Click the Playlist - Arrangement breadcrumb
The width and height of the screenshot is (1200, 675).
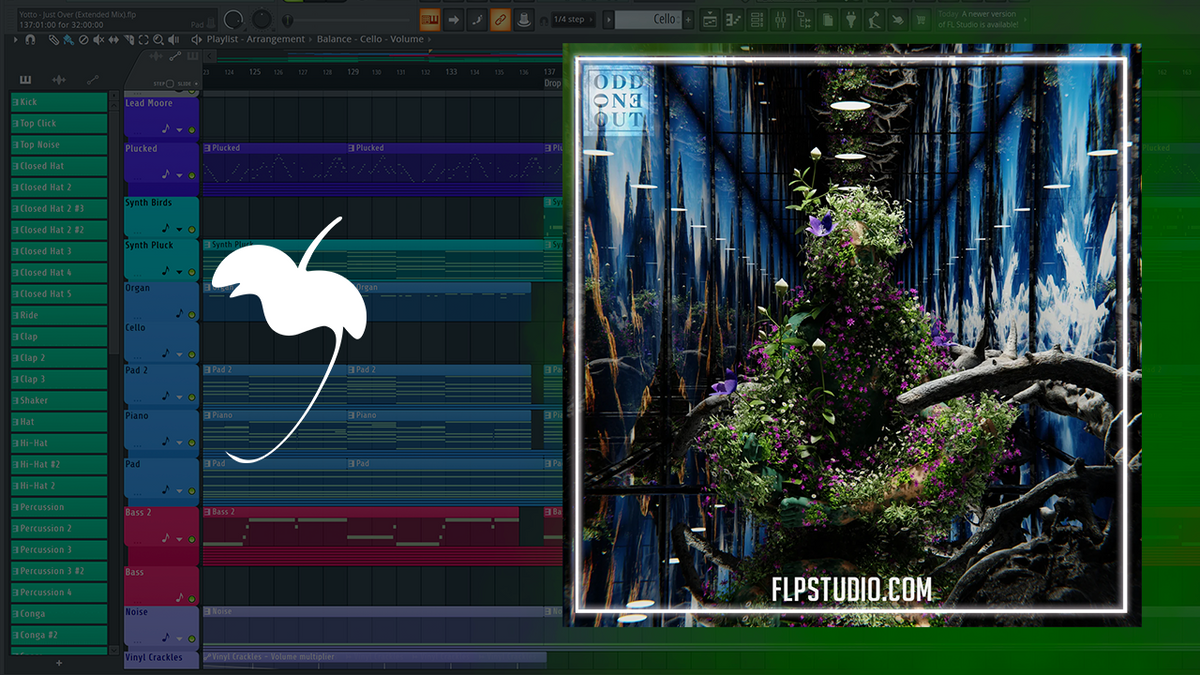point(255,40)
